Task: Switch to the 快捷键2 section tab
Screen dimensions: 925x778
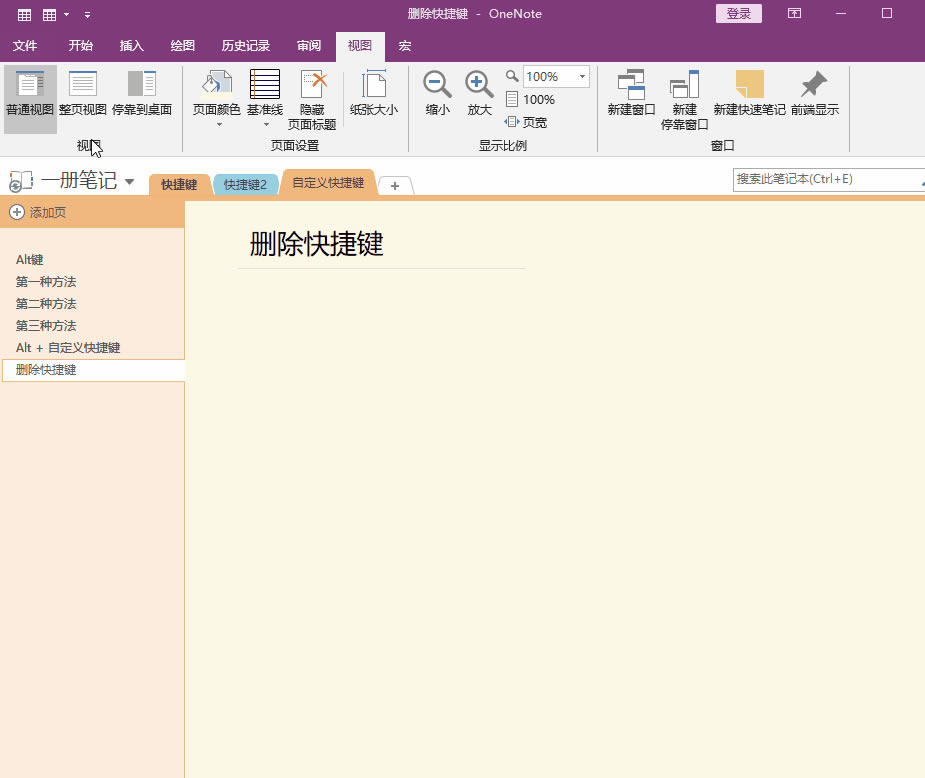Action: tap(246, 183)
